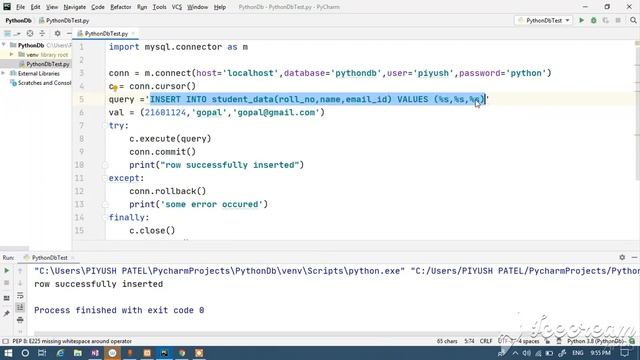Click the locate opened file target icon
This screenshot has width=640, height=360.
click(30, 33)
